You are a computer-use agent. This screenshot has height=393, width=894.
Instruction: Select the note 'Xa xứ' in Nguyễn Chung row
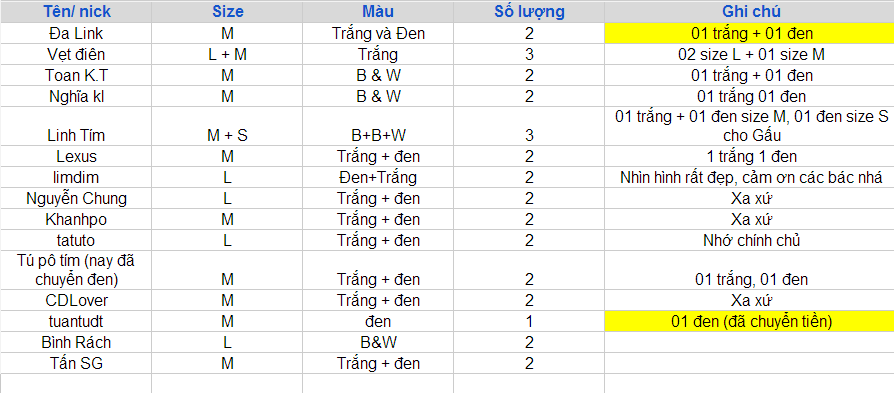pos(751,198)
